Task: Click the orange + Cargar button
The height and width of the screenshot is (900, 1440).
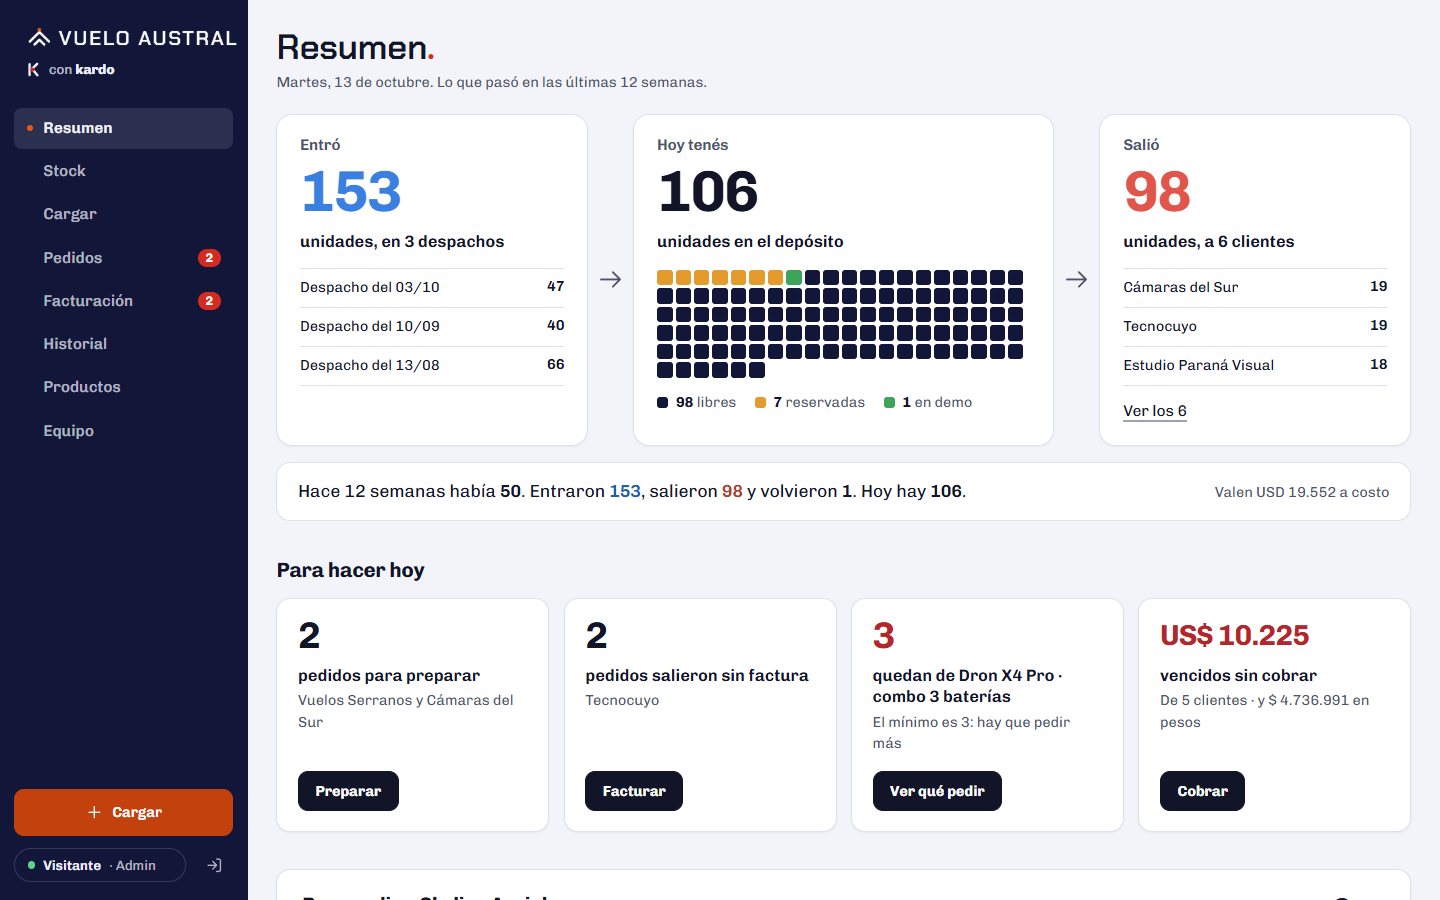Action: [123, 812]
